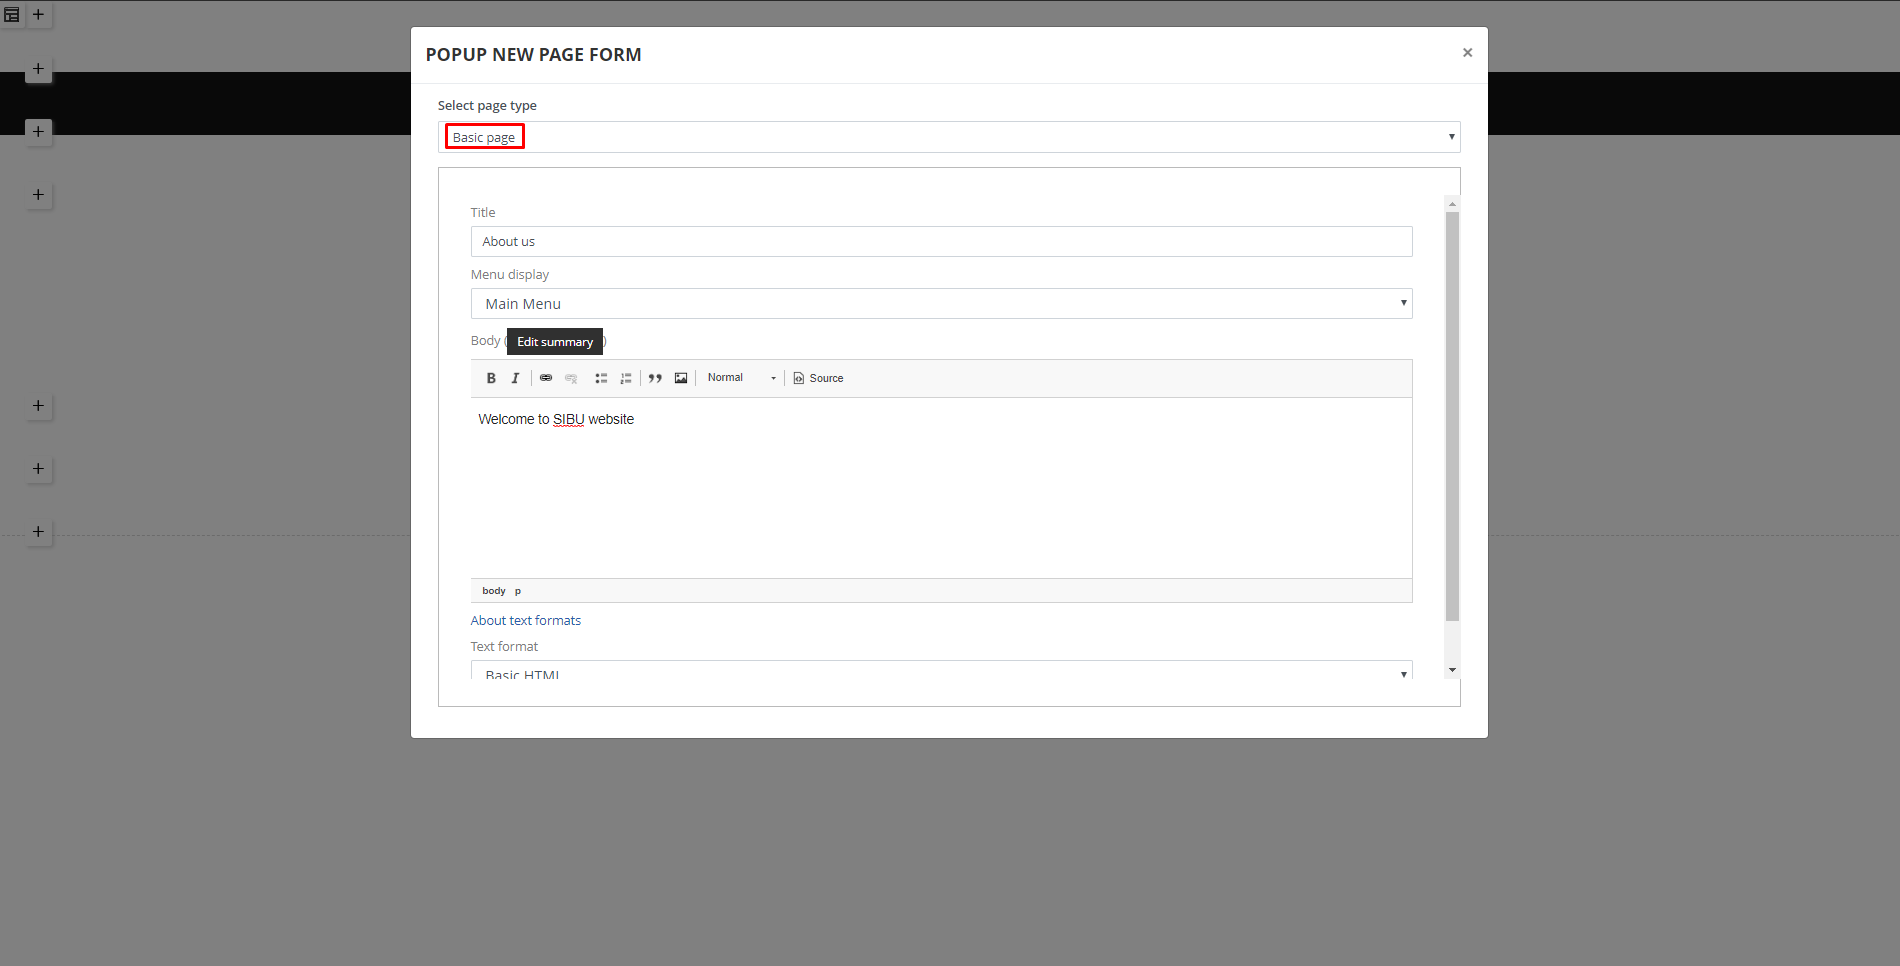Image resolution: width=1900 pixels, height=966 pixels.
Task: Toggle bold formatting in body editor
Action: click(x=491, y=378)
